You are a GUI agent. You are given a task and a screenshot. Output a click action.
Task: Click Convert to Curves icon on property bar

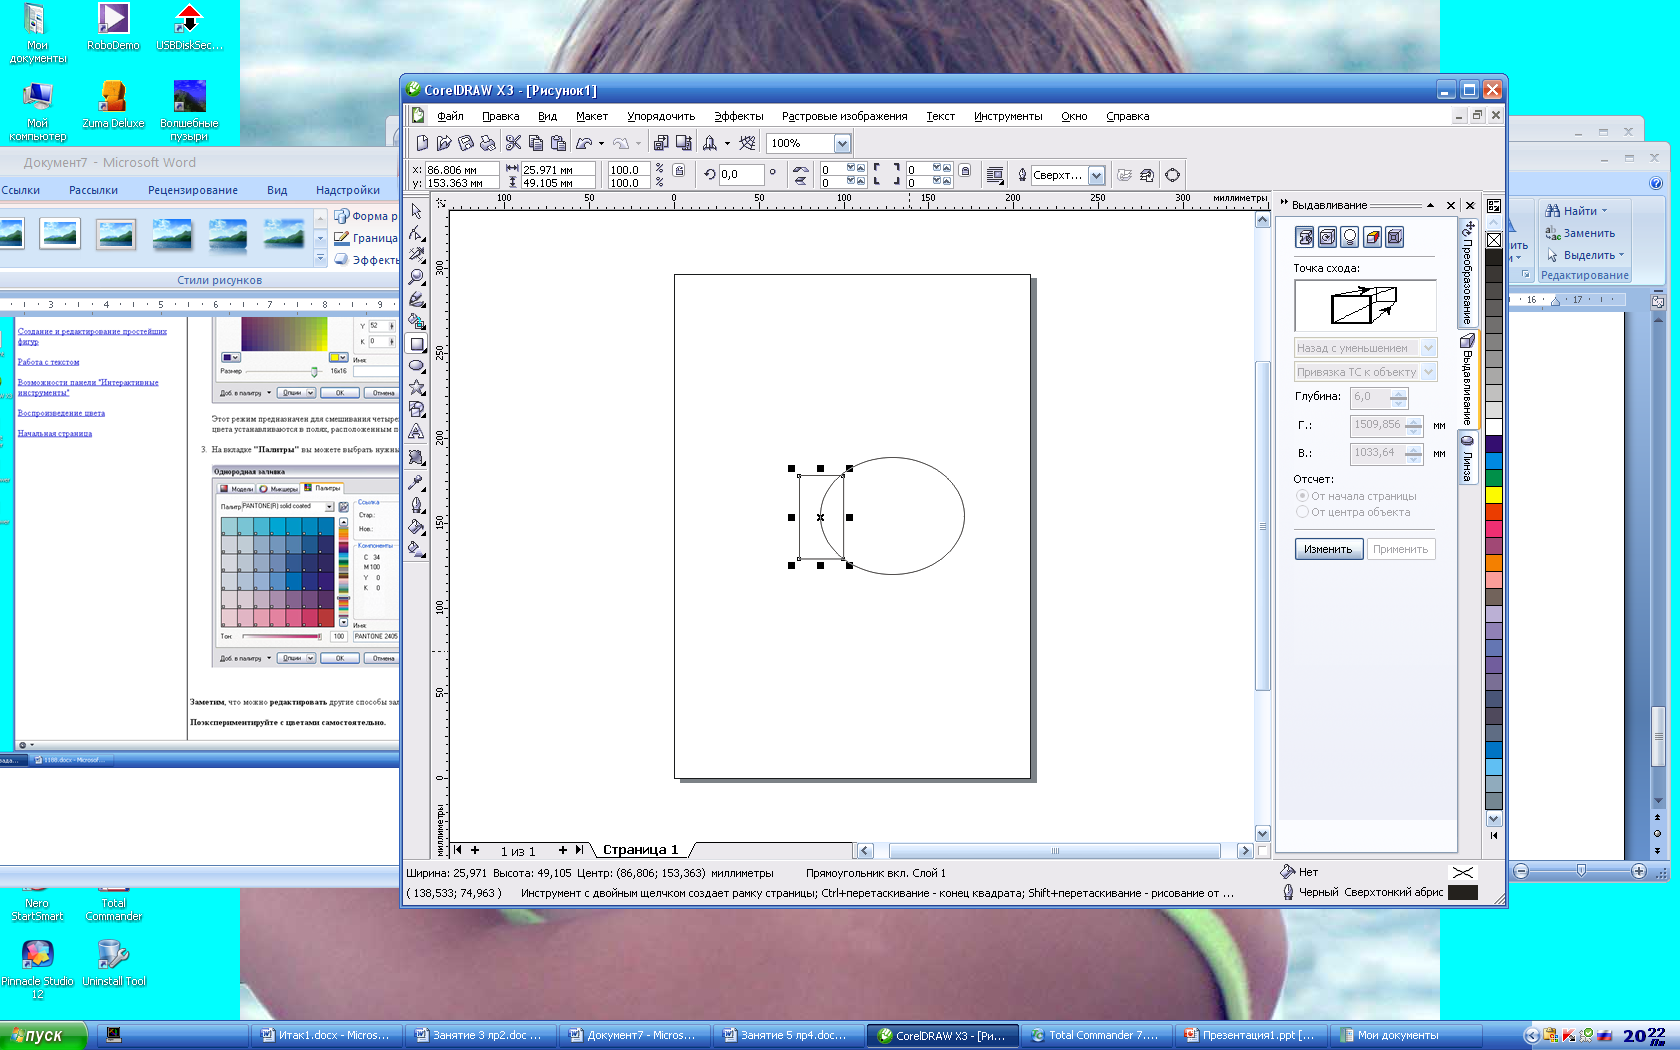pos(1172,175)
